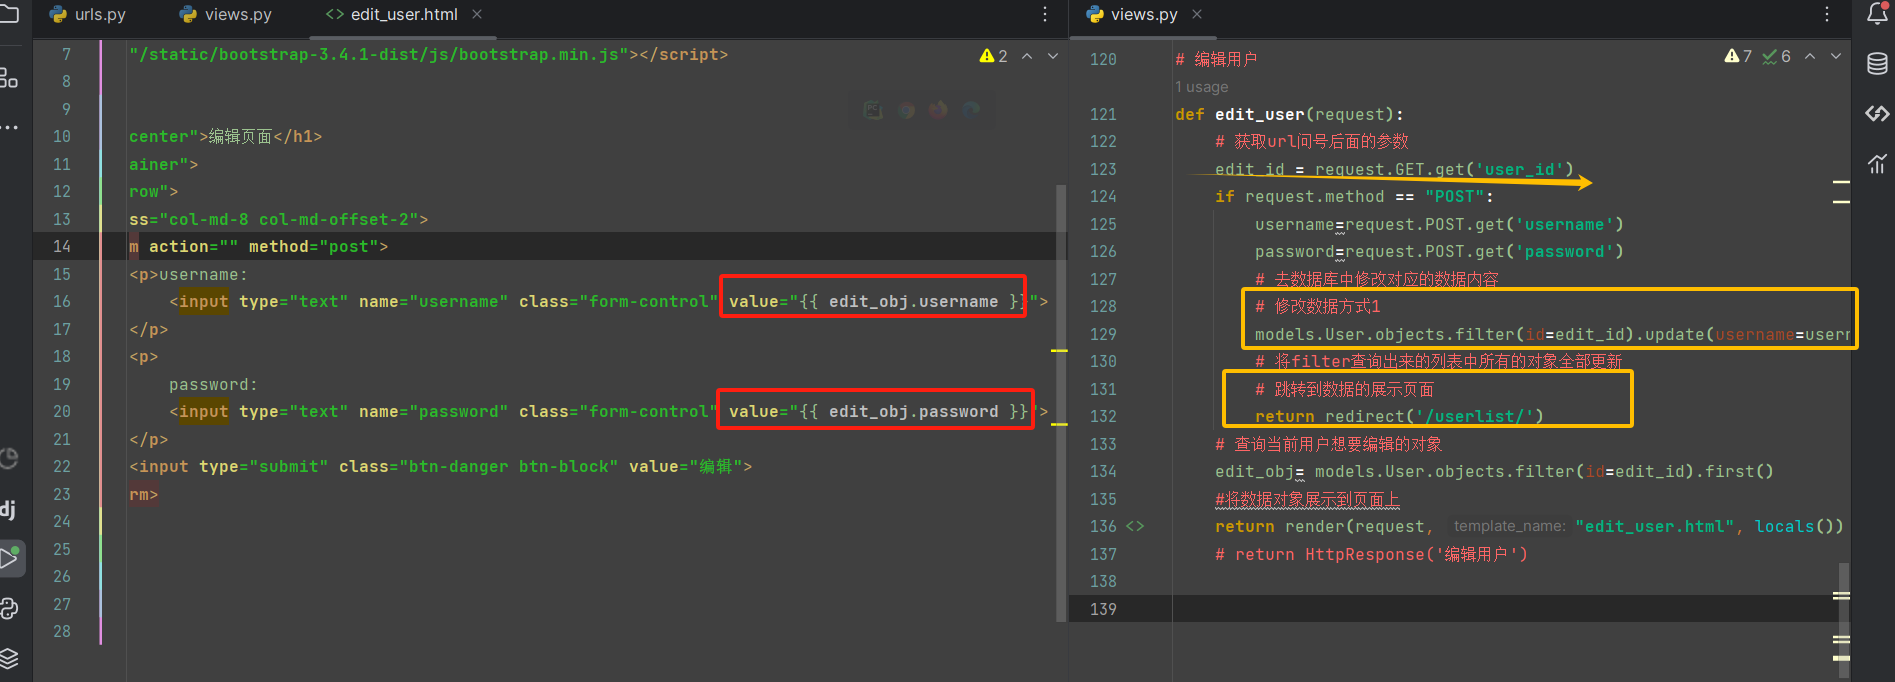Click the '# 查询当前用户想要编辑的对象' comment
This screenshot has width=1895, height=682.
click(1328, 444)
